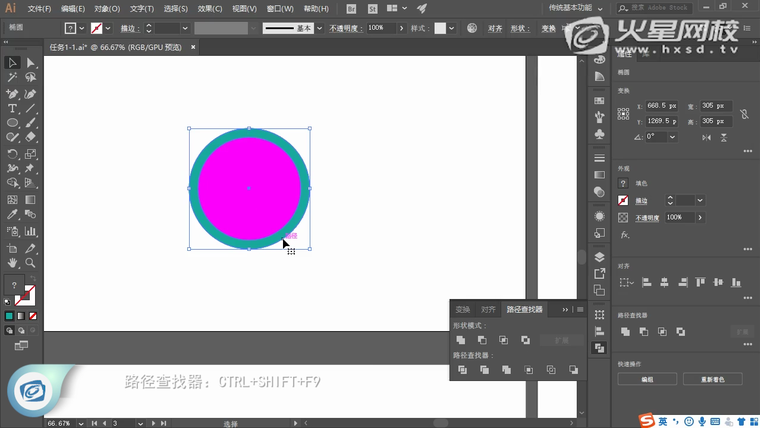The width and height of the screenshot is (760, 428).
Task: Click the Zoom tool in toolbox
Action: [30, 263]
